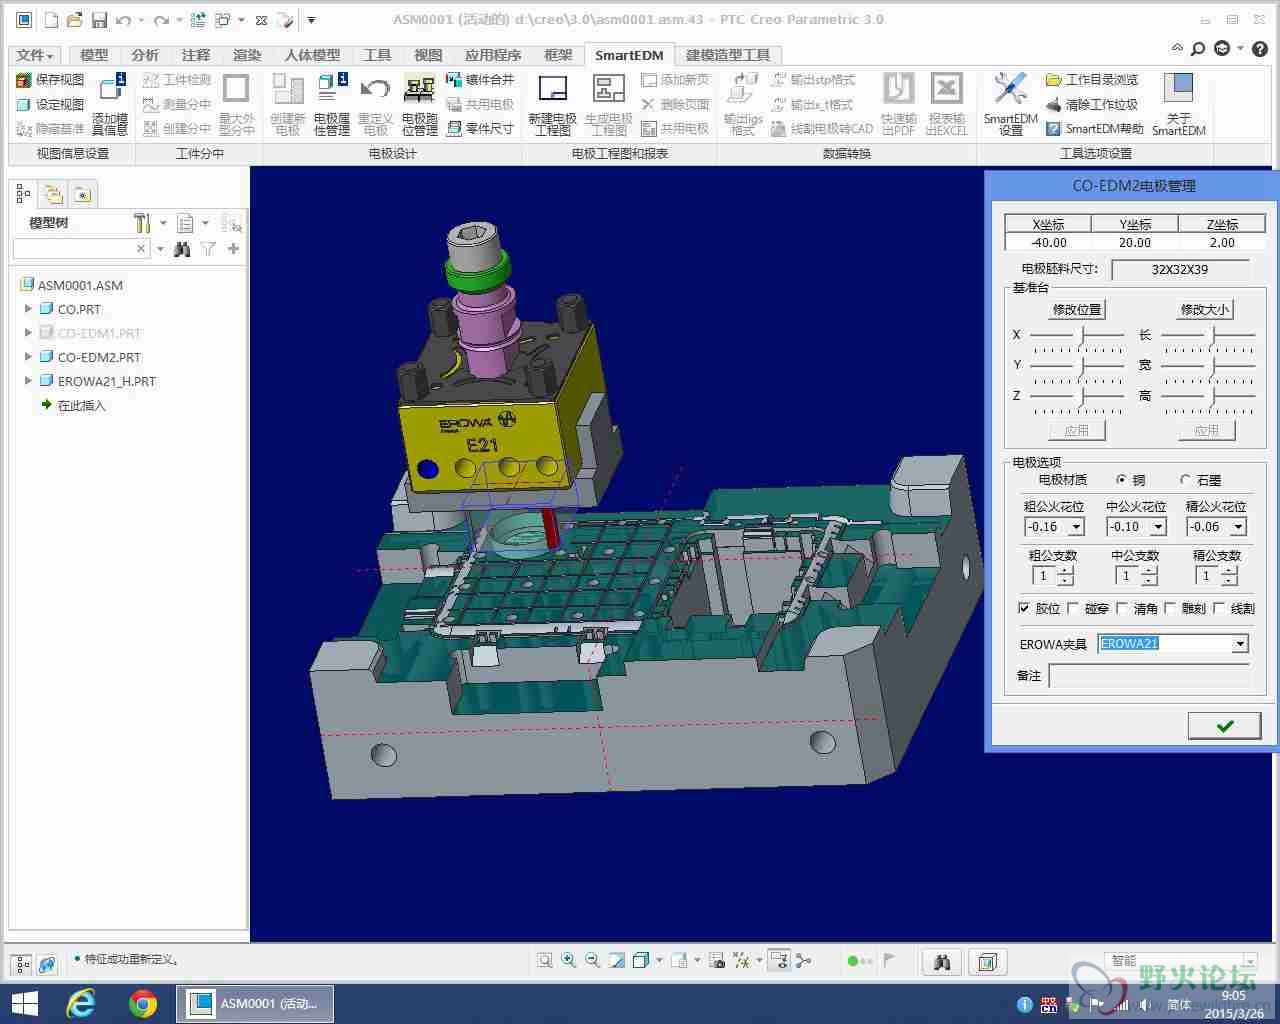Select 石墨 electrode material radio button
The height and width of the screenshot is (1024, 1280).
[x=1186, y=480]
